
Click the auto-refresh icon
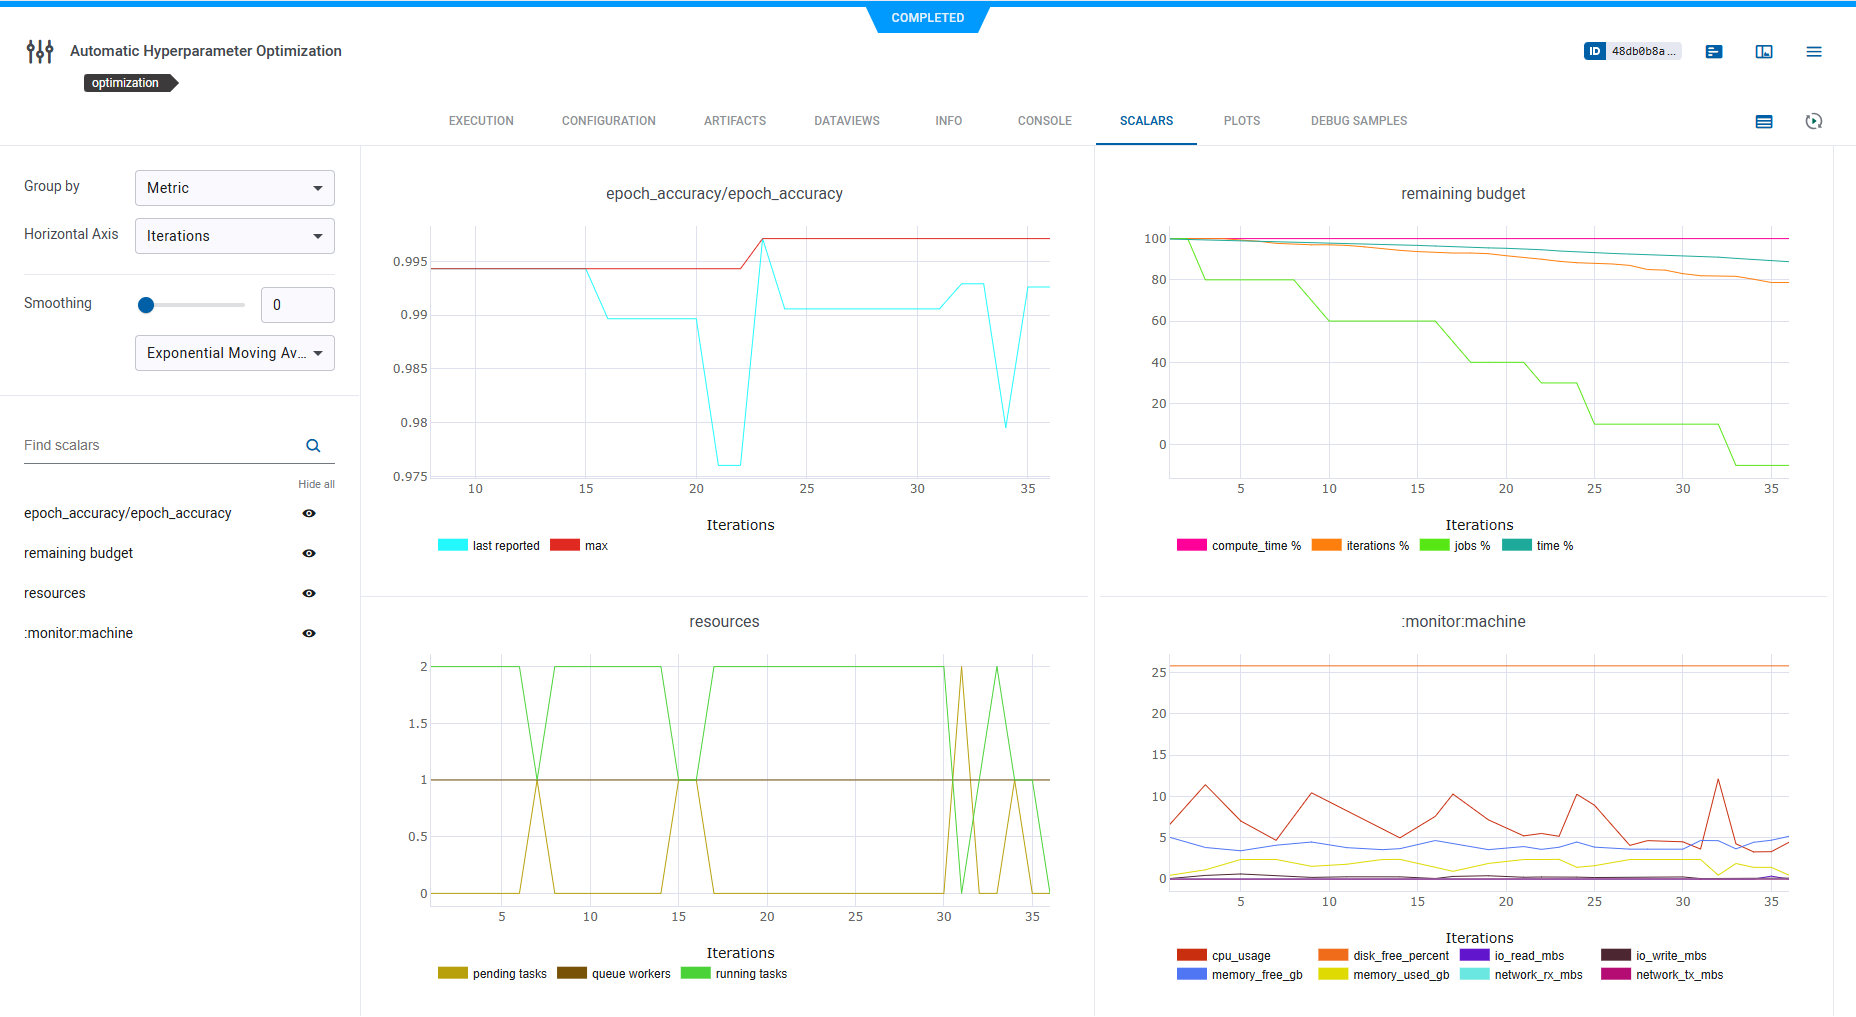pyautogui.click(x=1814, y=121)
